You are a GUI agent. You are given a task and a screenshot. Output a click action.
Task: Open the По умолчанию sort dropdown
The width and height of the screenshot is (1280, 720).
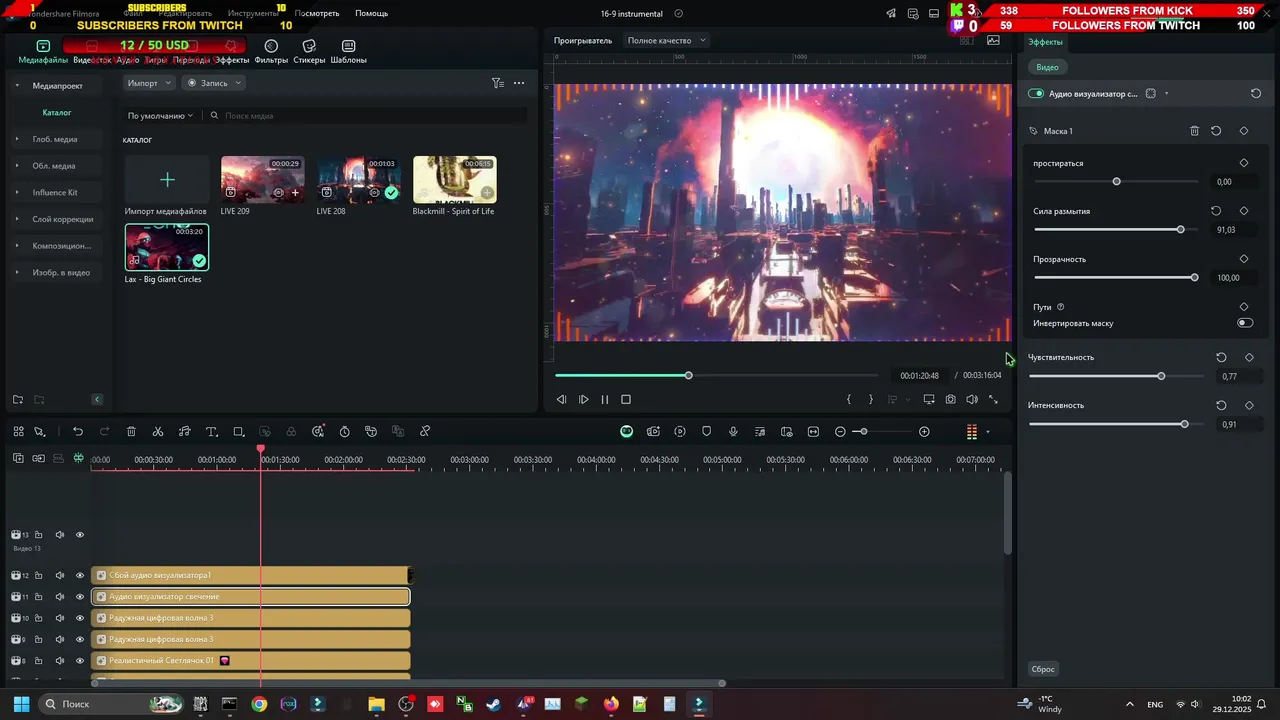tap(160, 116)
